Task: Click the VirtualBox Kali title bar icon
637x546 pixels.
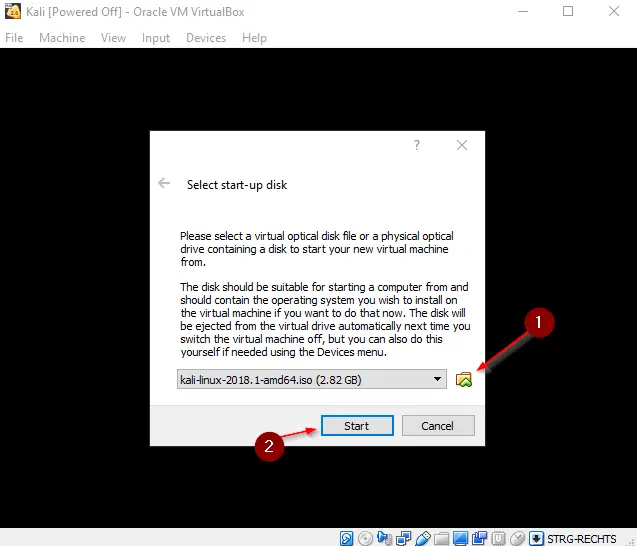Action: 13,11
